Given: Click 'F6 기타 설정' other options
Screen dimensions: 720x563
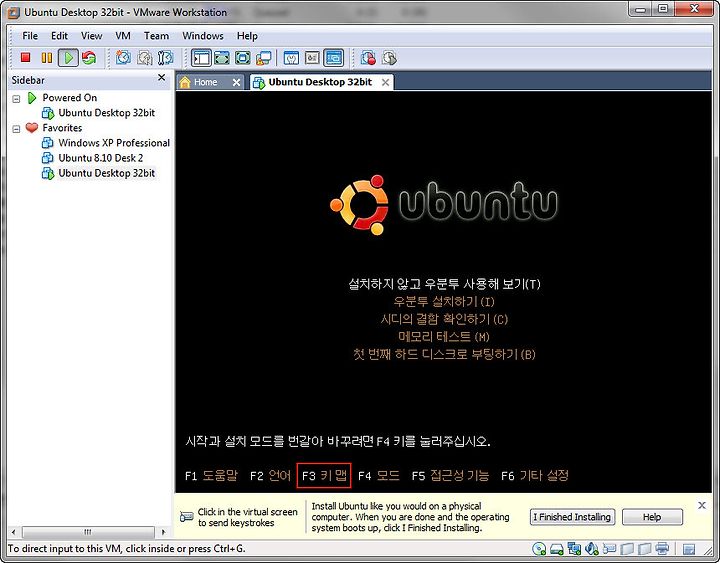Looking at the screenshot, I should coord(535,475).
